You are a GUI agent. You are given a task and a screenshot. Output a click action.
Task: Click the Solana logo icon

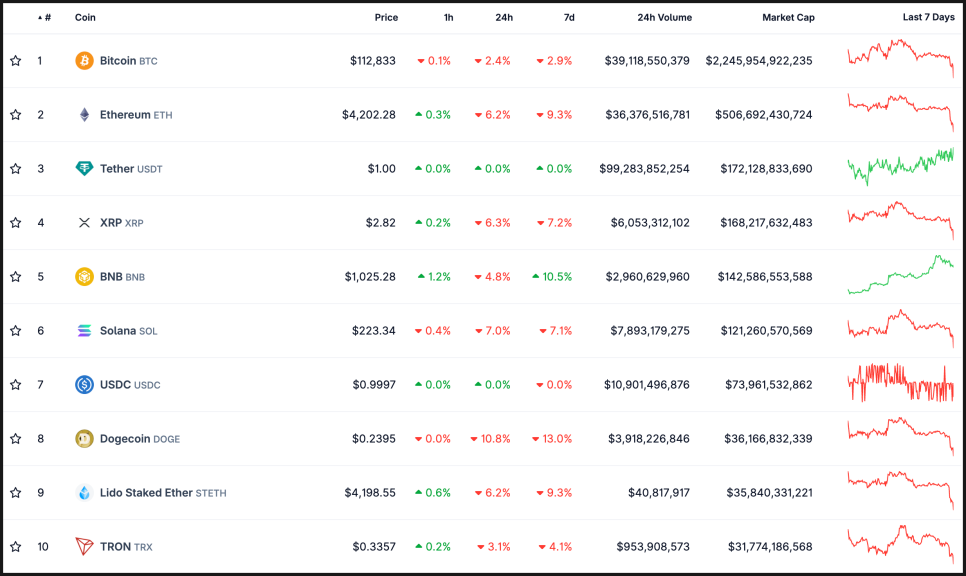click(84, 331)
